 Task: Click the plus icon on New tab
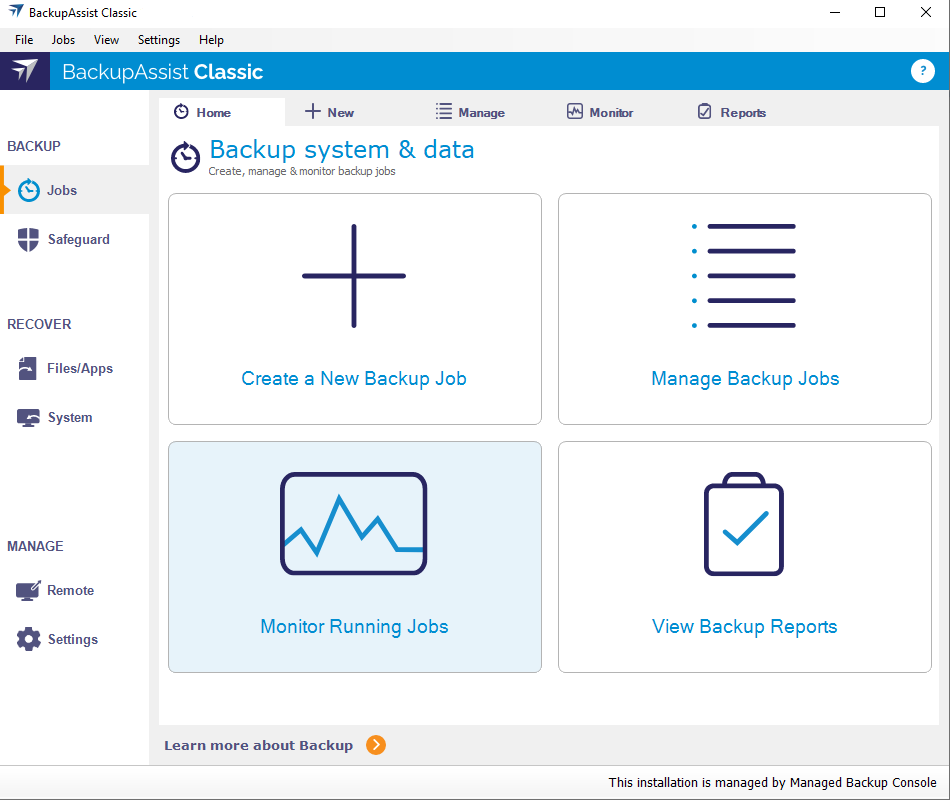[313, 112]
